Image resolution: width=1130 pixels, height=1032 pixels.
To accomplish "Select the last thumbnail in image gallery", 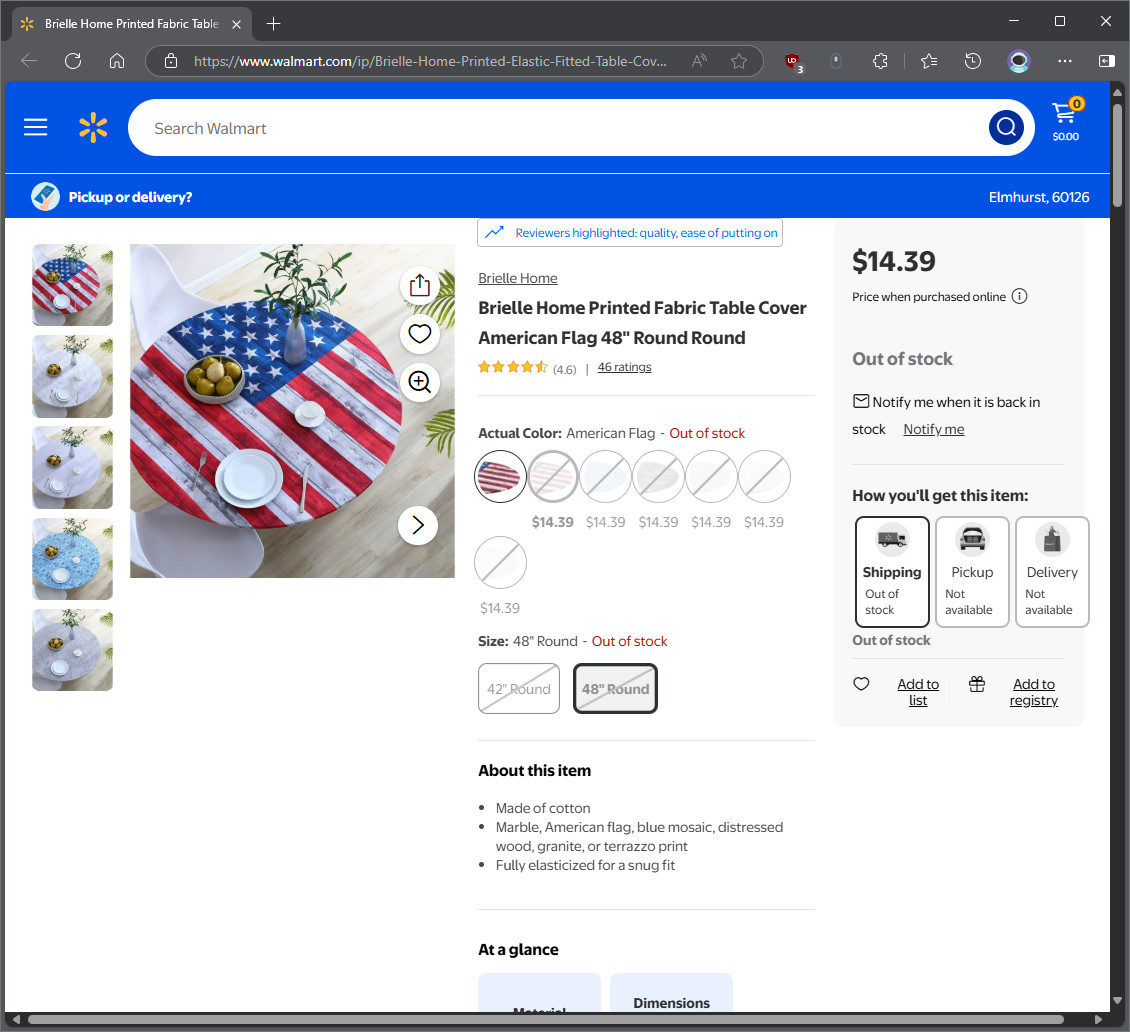I will [72, 650].
